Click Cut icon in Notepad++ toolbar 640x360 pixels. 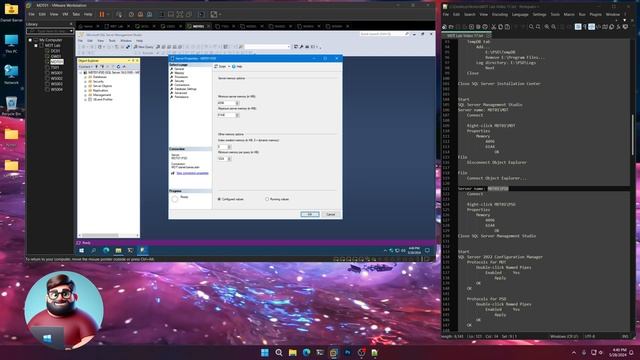[x=493, y=27]
